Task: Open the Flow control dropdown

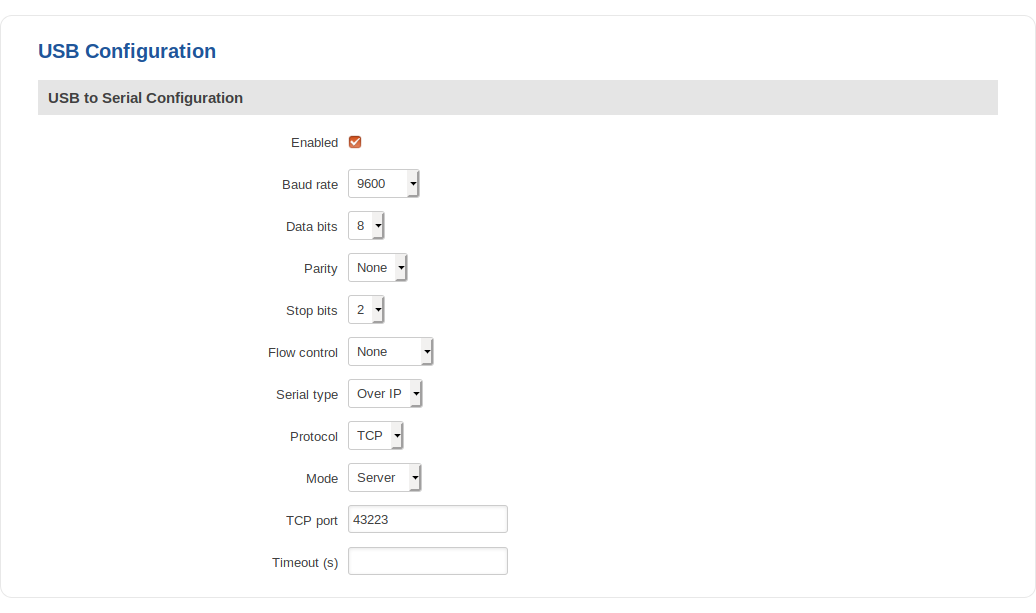Action: pos(390,352)
